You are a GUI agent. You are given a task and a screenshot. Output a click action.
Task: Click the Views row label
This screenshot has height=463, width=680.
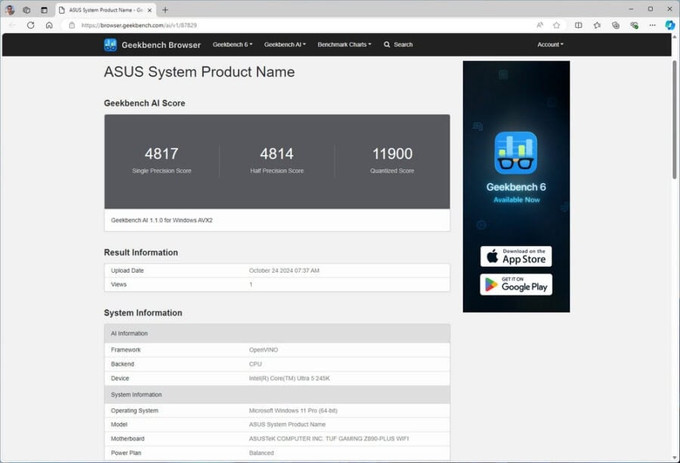tap(119, 284)
